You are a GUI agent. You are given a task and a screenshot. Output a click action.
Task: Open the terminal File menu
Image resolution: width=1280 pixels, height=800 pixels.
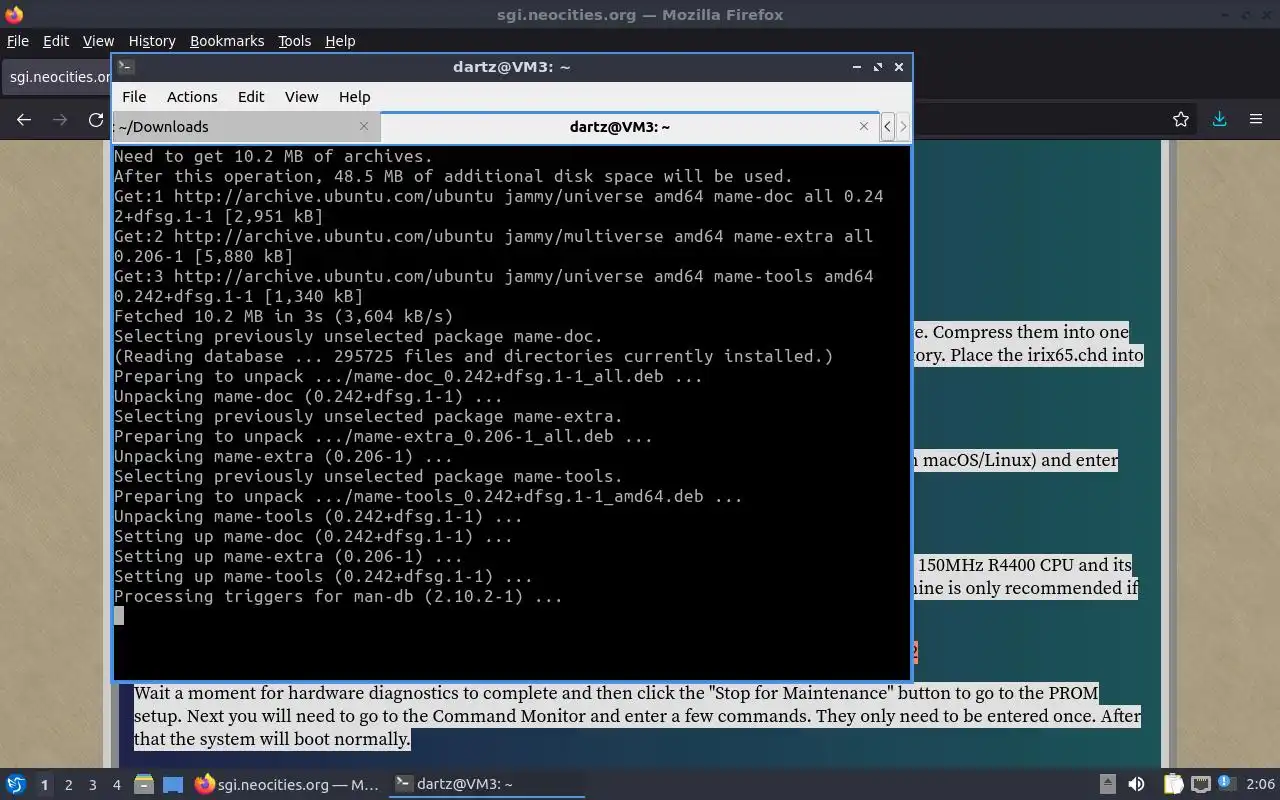click(x=134, y=97)
